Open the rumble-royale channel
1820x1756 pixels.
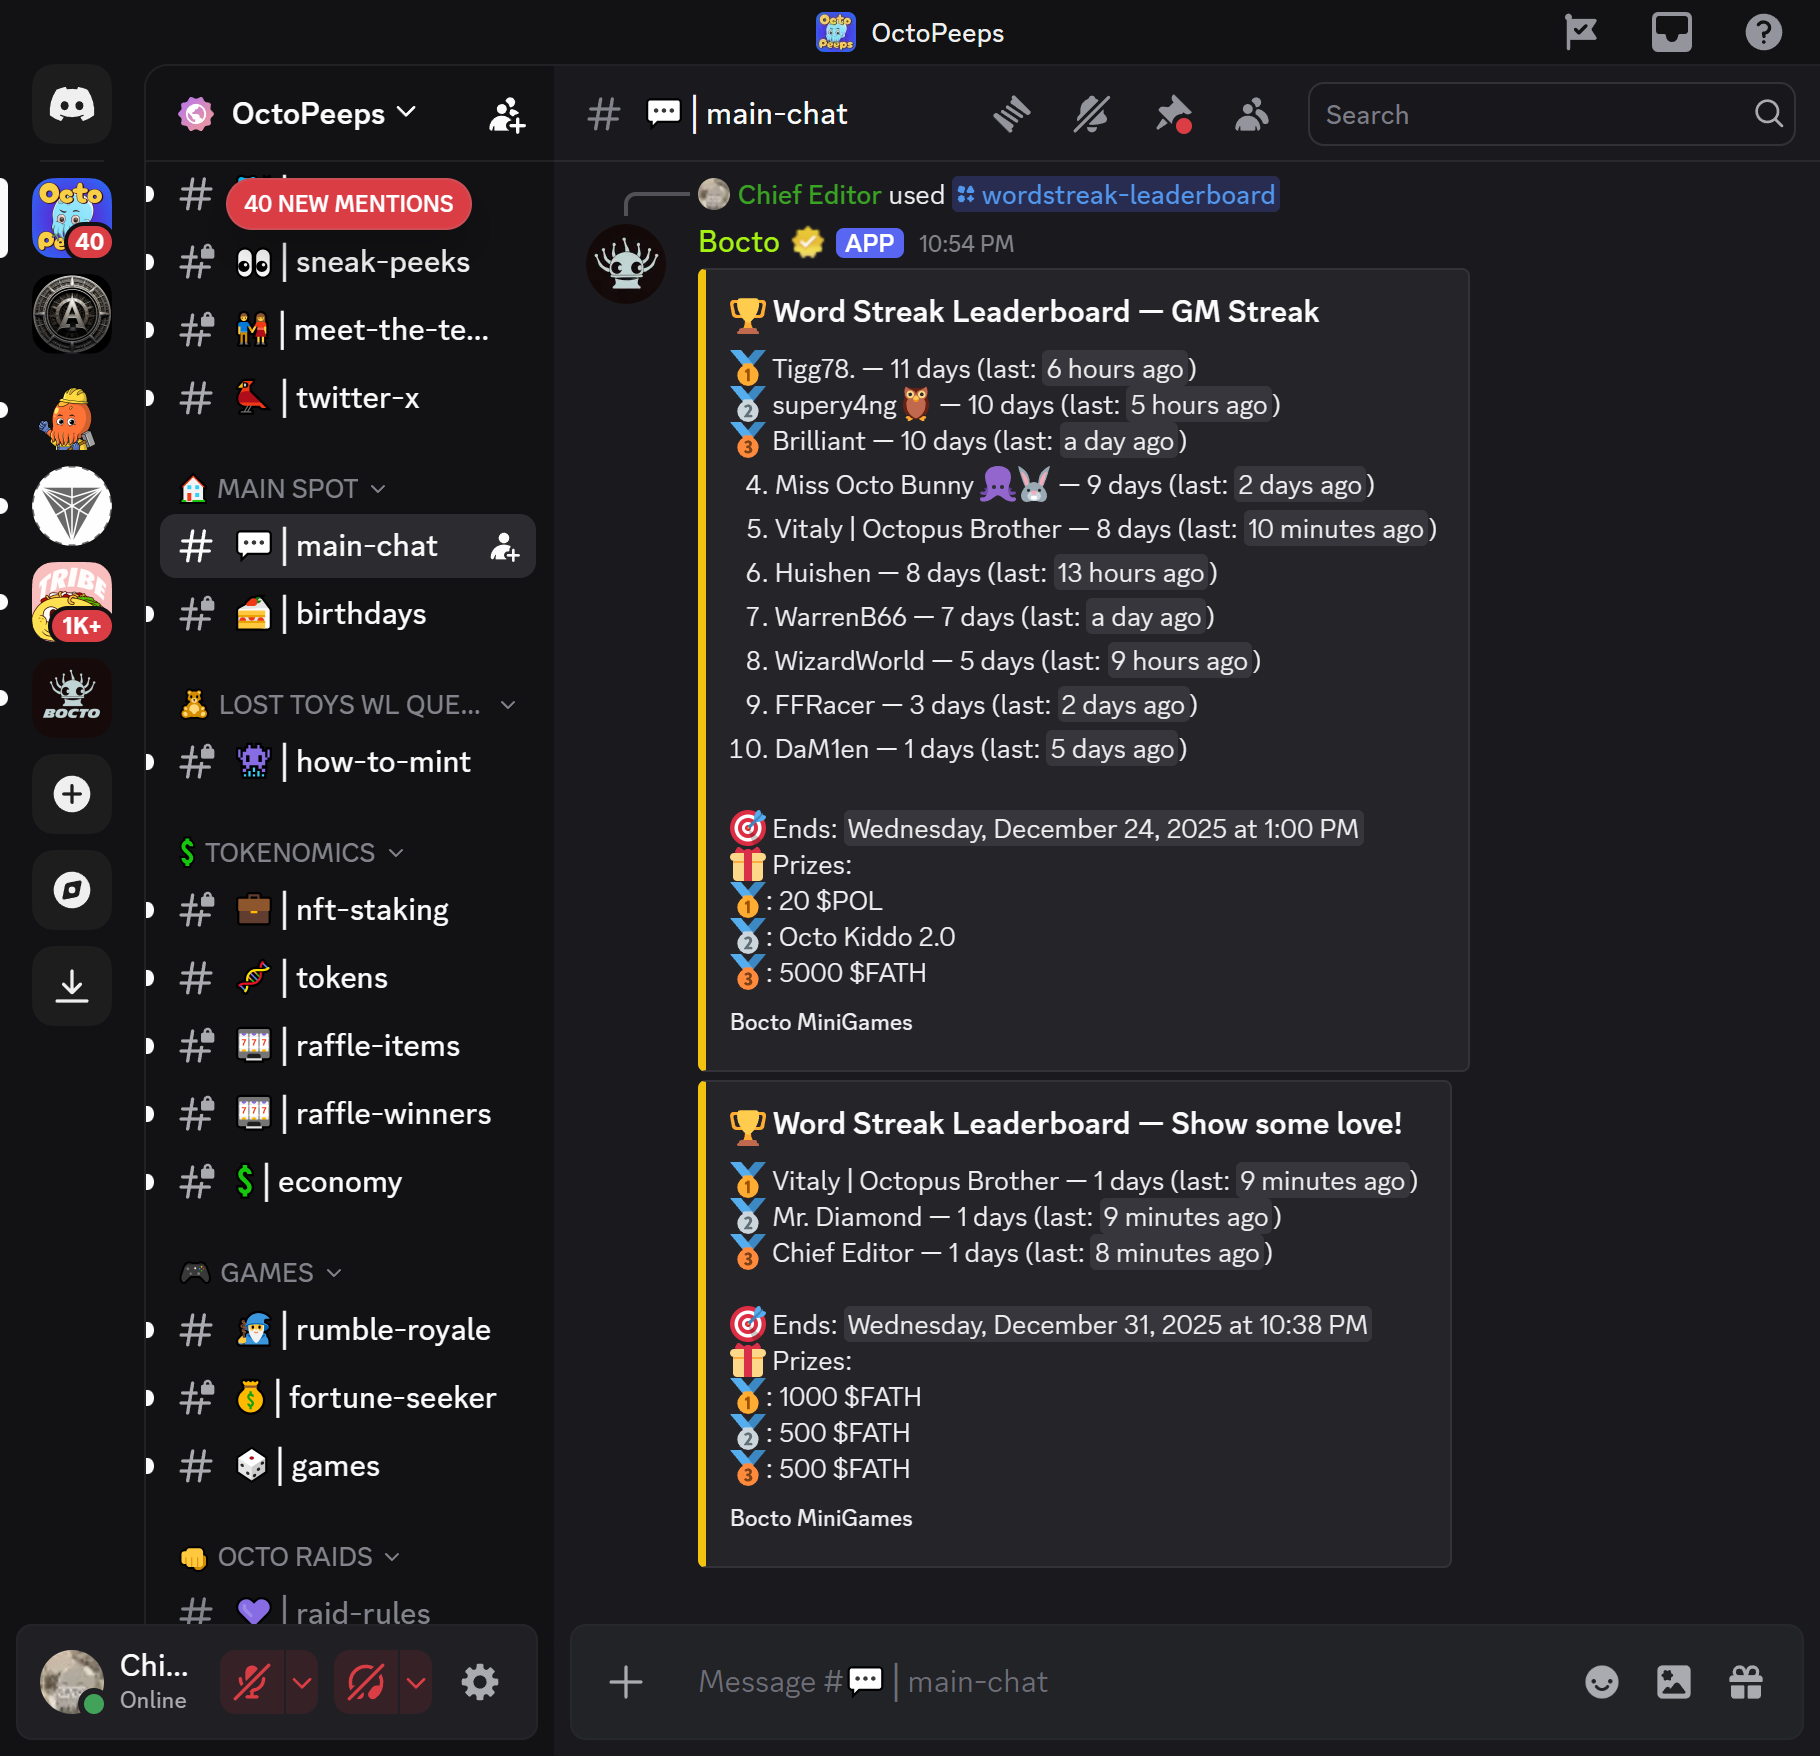(392, 1330)
